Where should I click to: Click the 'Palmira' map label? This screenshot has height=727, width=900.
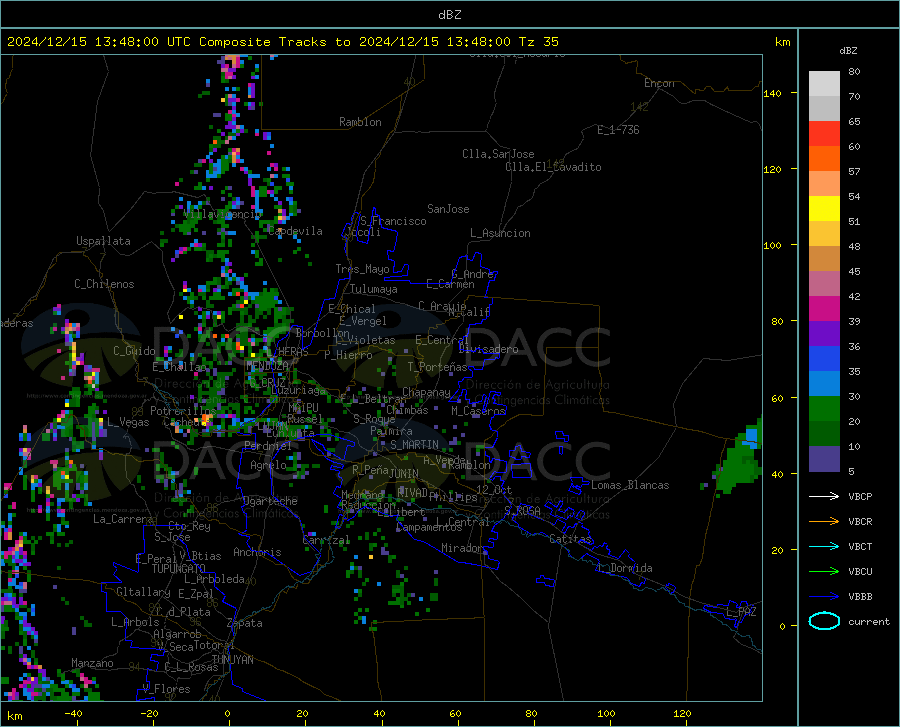point(391,430)
